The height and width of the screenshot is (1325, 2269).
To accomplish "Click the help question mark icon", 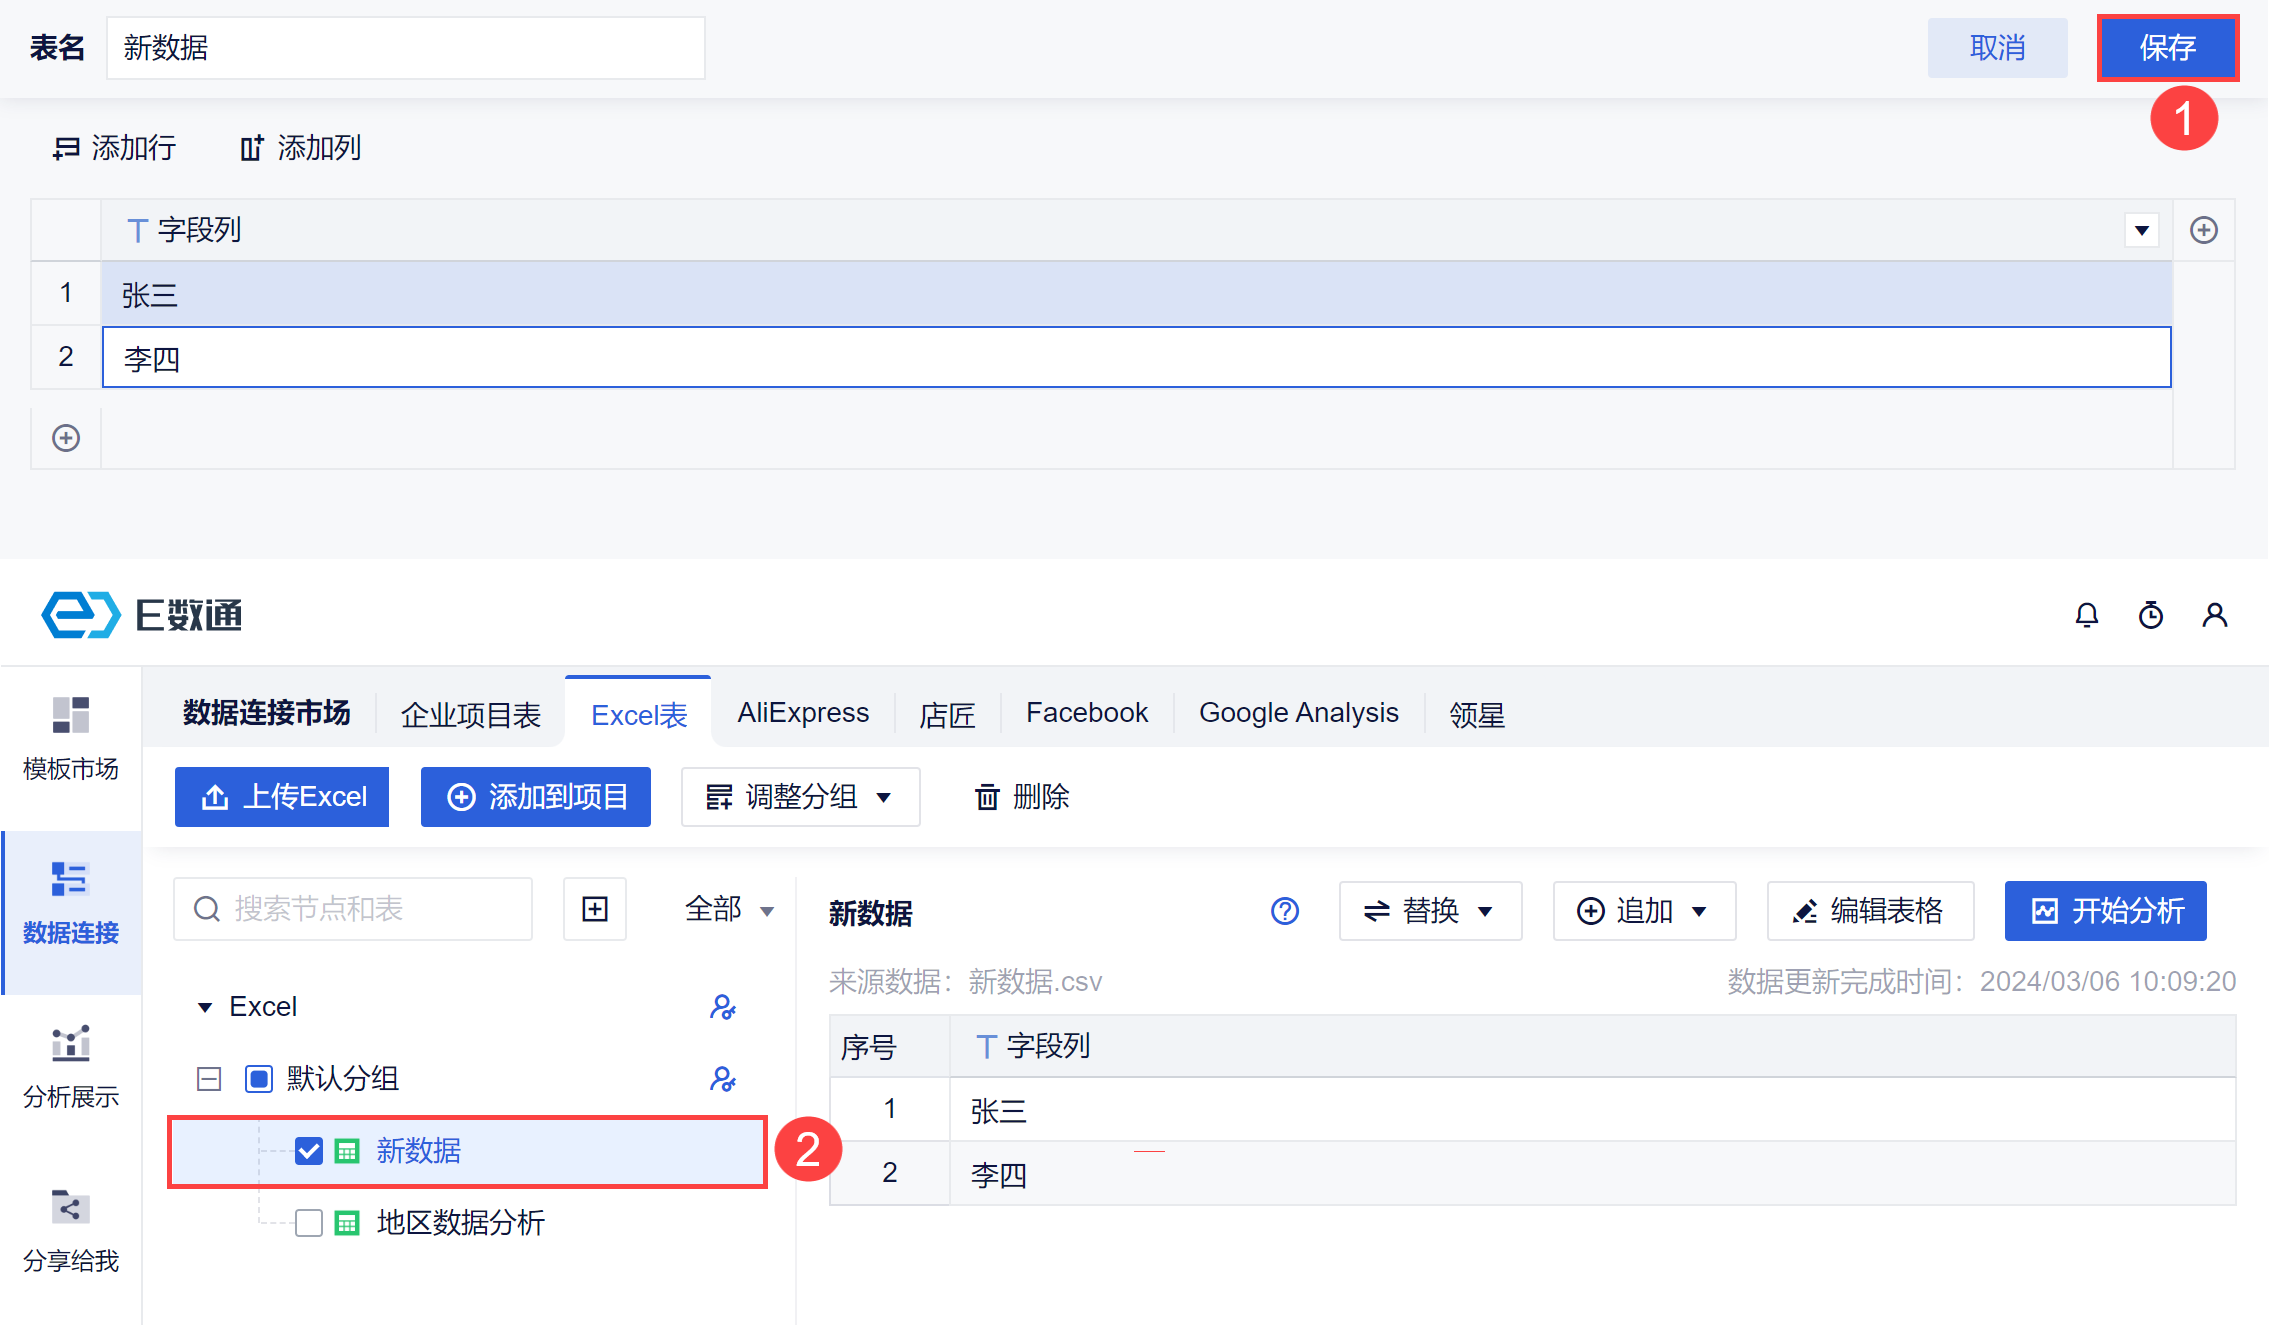I will (1284, 911).
